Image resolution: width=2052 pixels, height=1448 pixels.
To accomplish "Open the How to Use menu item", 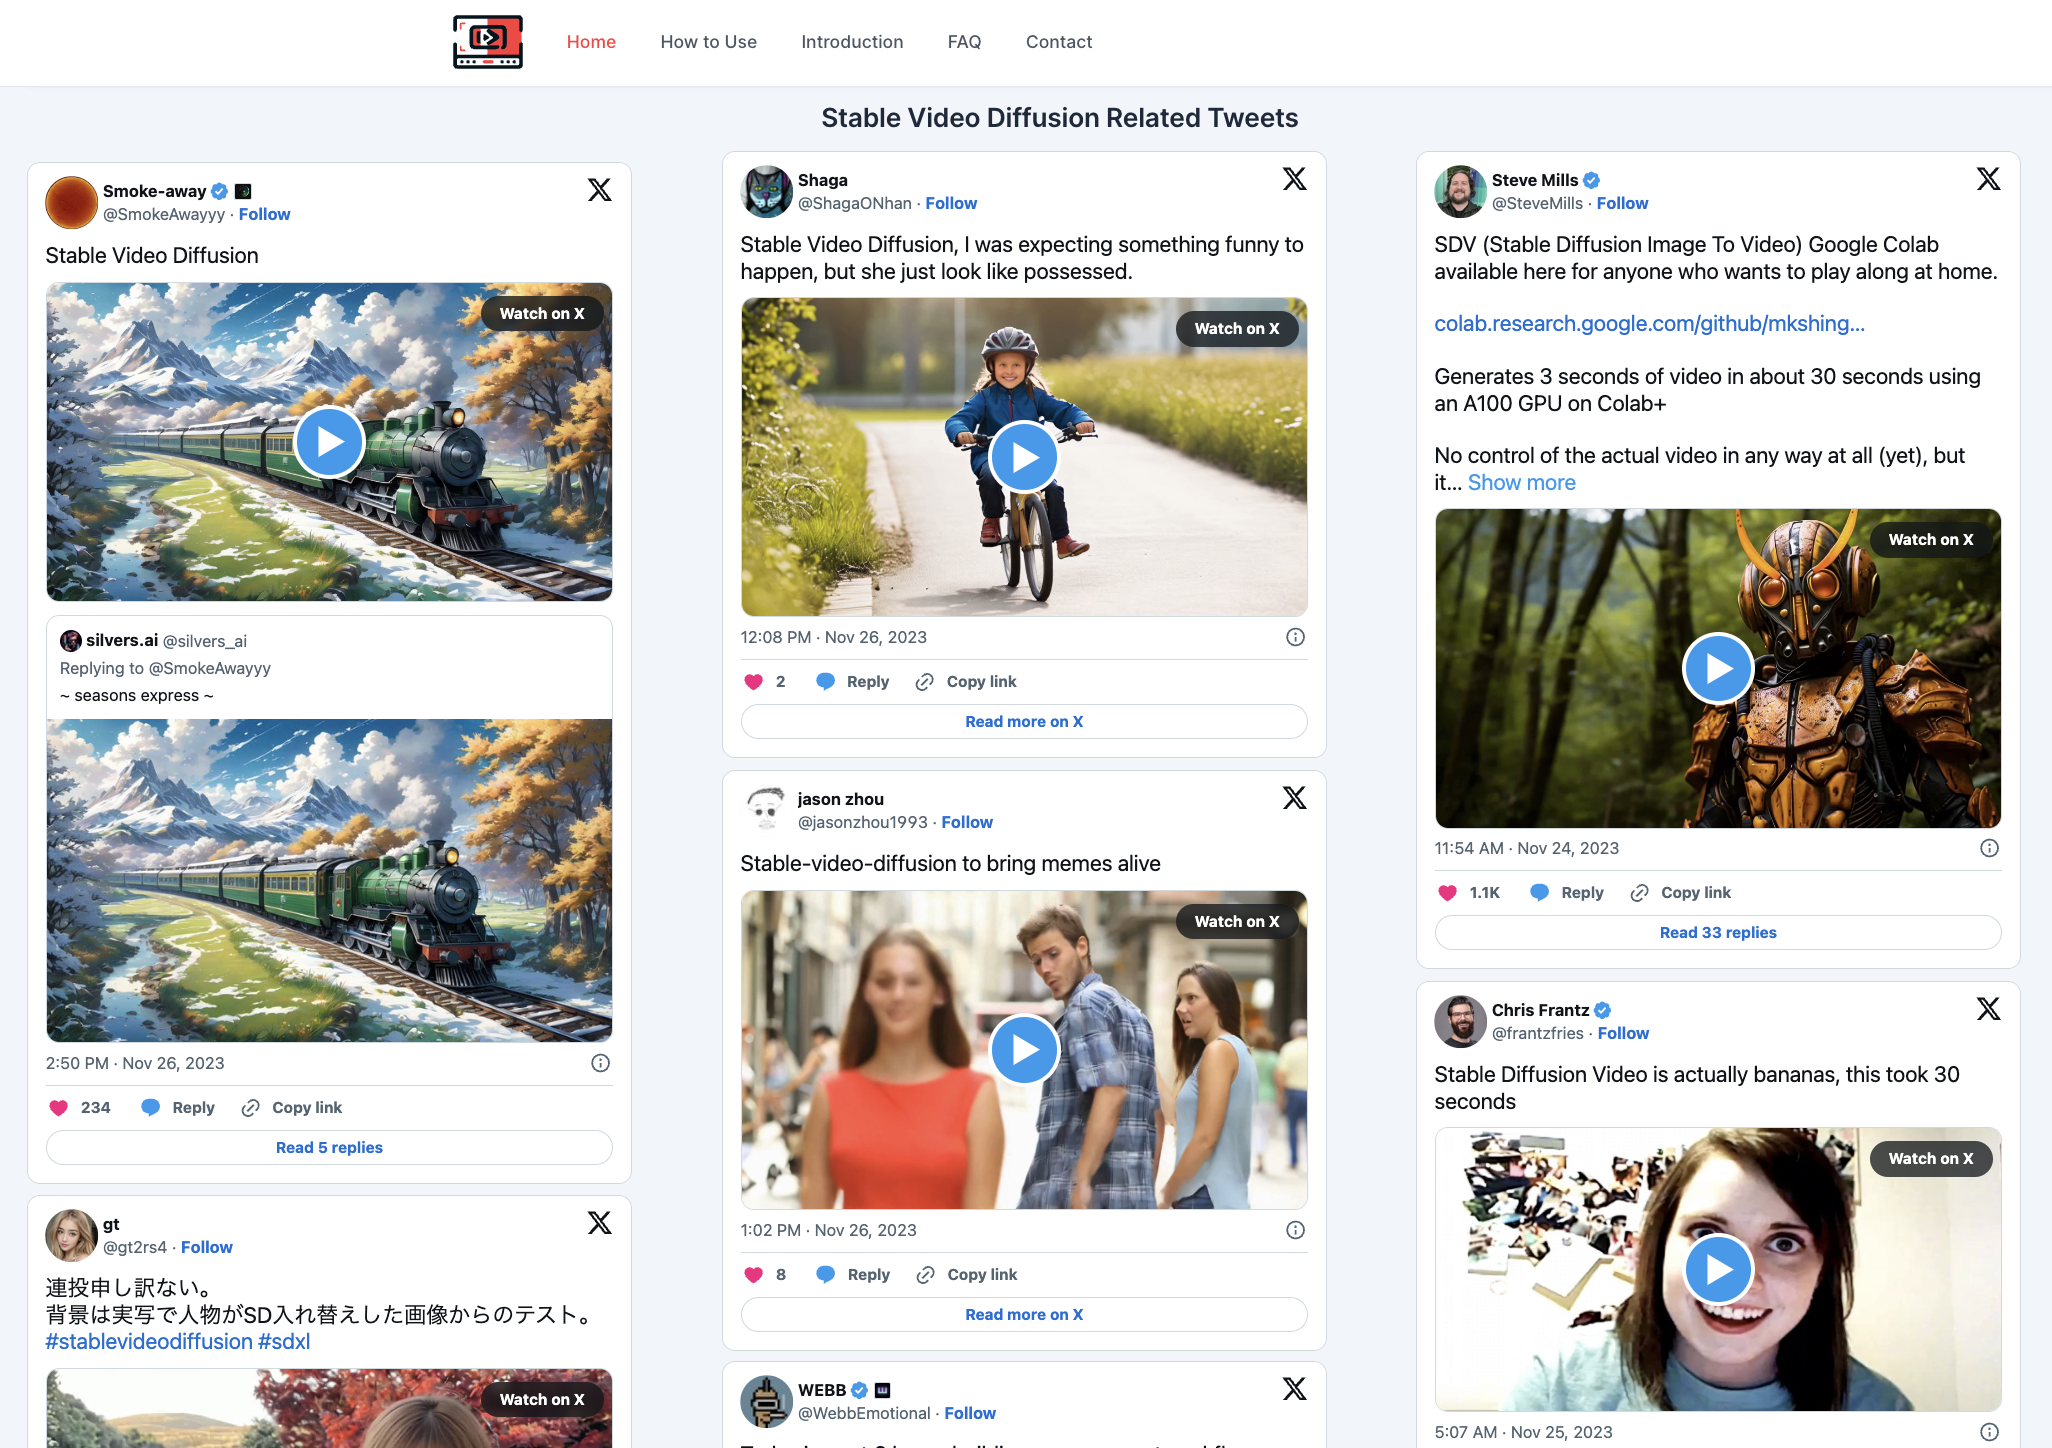I will point(708,42).
